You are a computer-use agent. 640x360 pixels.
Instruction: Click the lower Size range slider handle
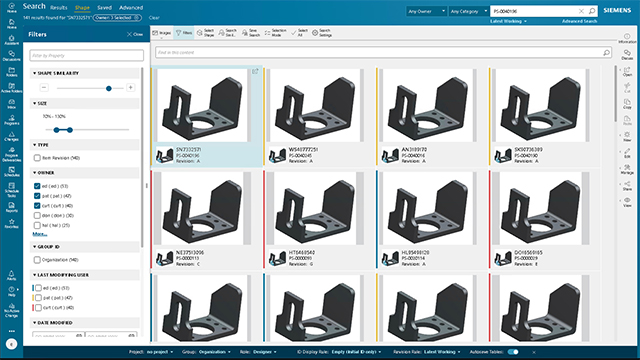pos(56,130)
